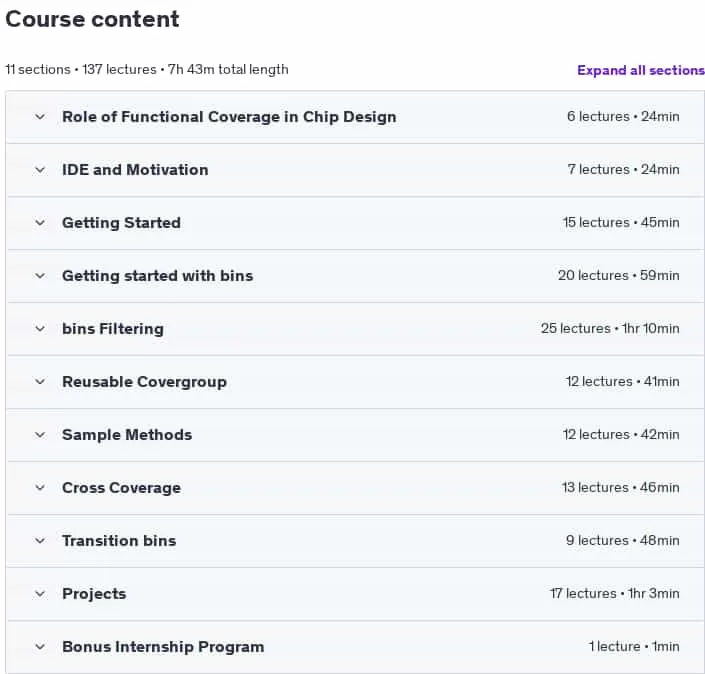Click chevron beside Transition bins
Screen dimensions: 705x674
coord(40,540)
